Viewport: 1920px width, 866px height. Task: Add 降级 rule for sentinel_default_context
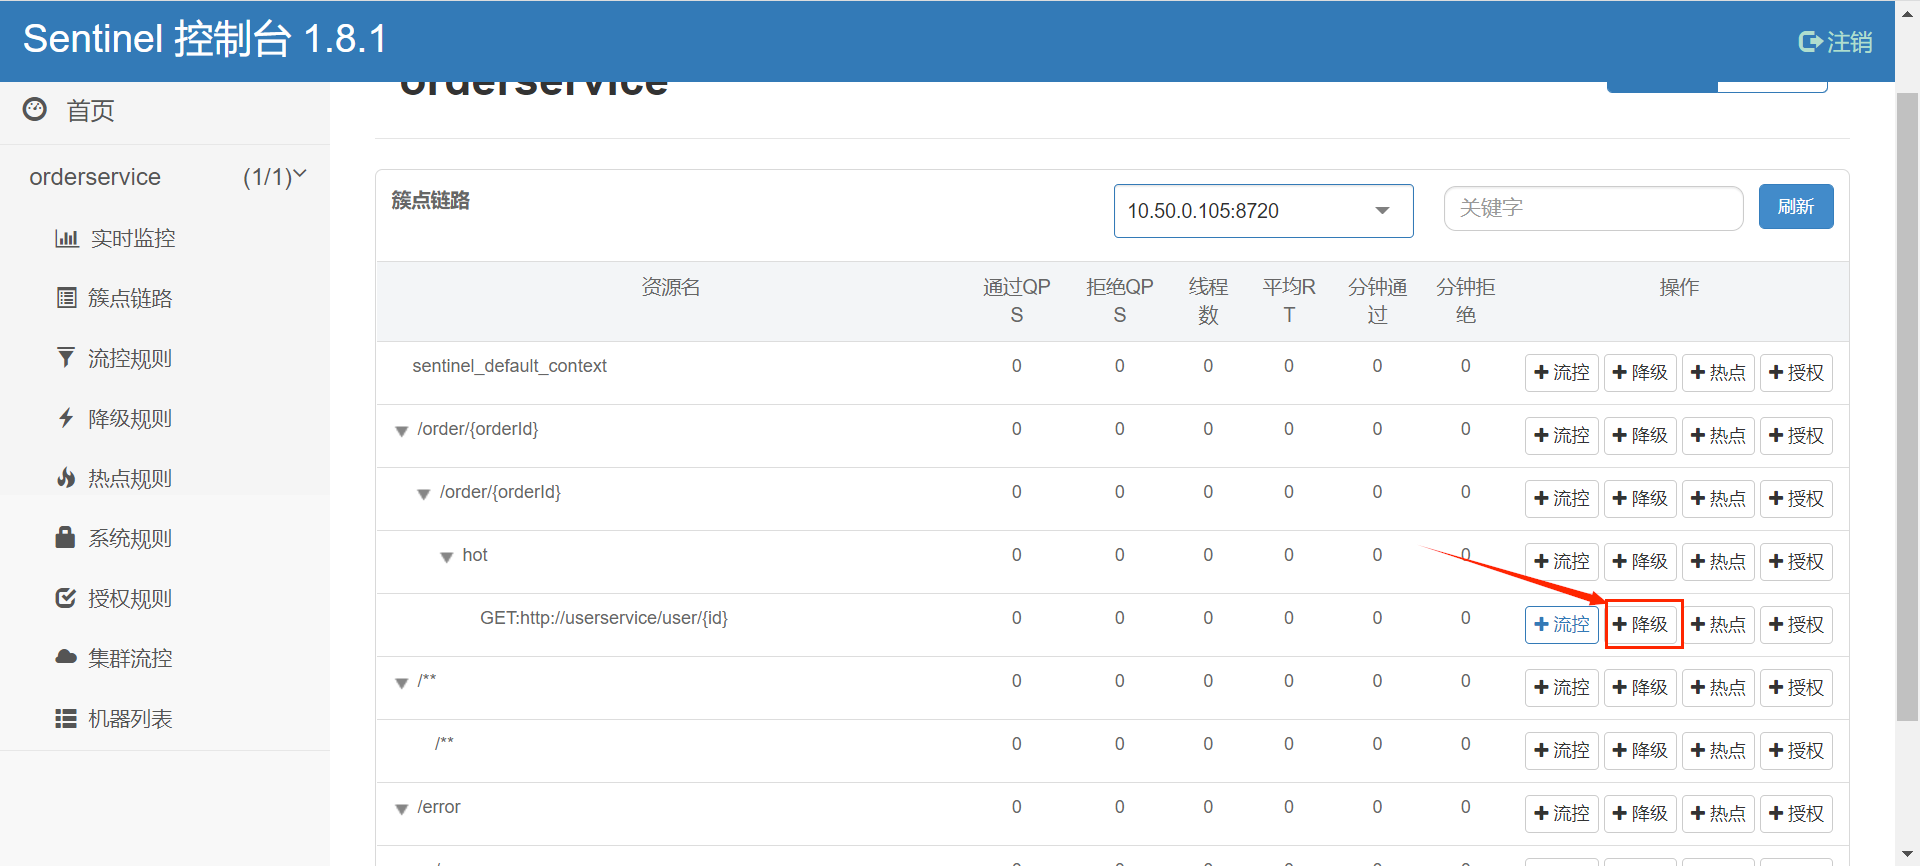pos(1640,372)
